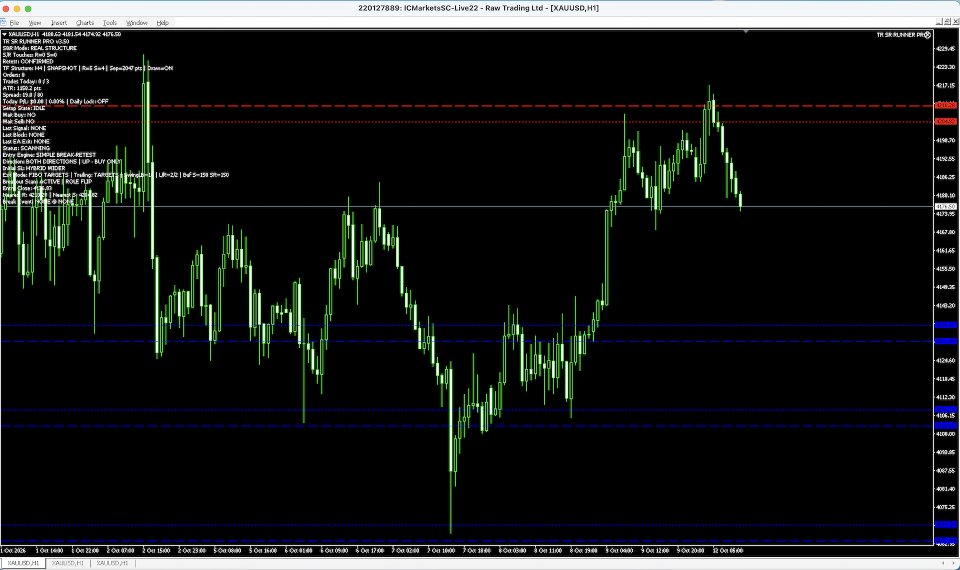The image size is (960, 570).
Task: Open the File menu
Action: pos(14,23)
